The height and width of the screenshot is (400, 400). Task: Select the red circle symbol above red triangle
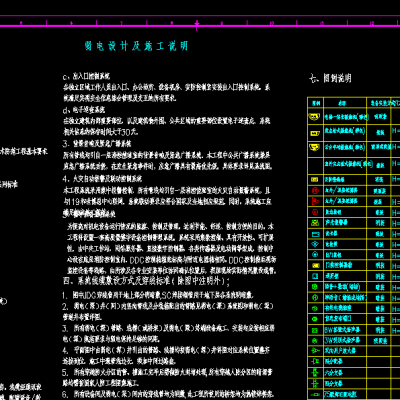click(315, 190)
